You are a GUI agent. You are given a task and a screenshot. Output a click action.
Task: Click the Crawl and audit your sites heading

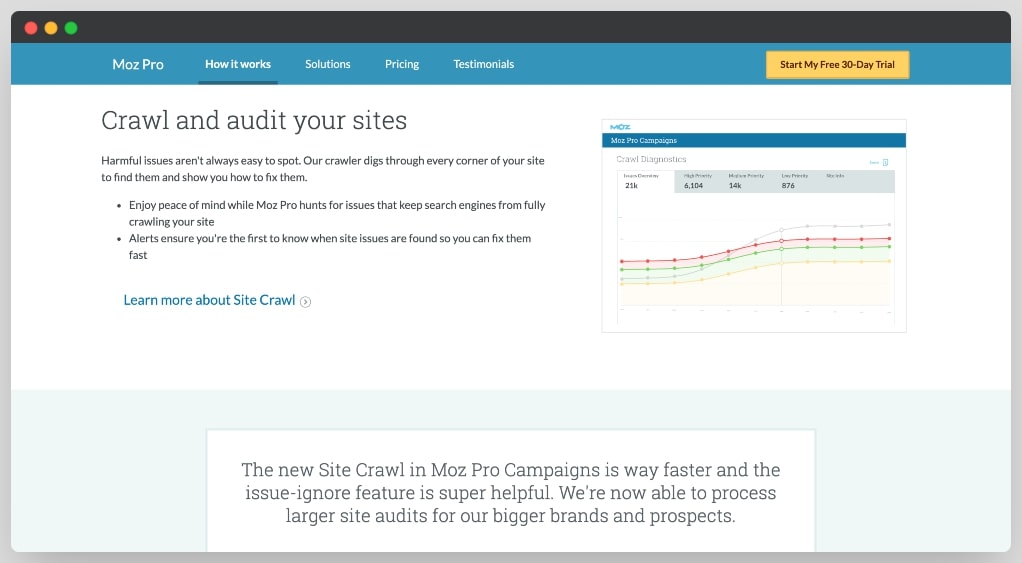[254, 121]
